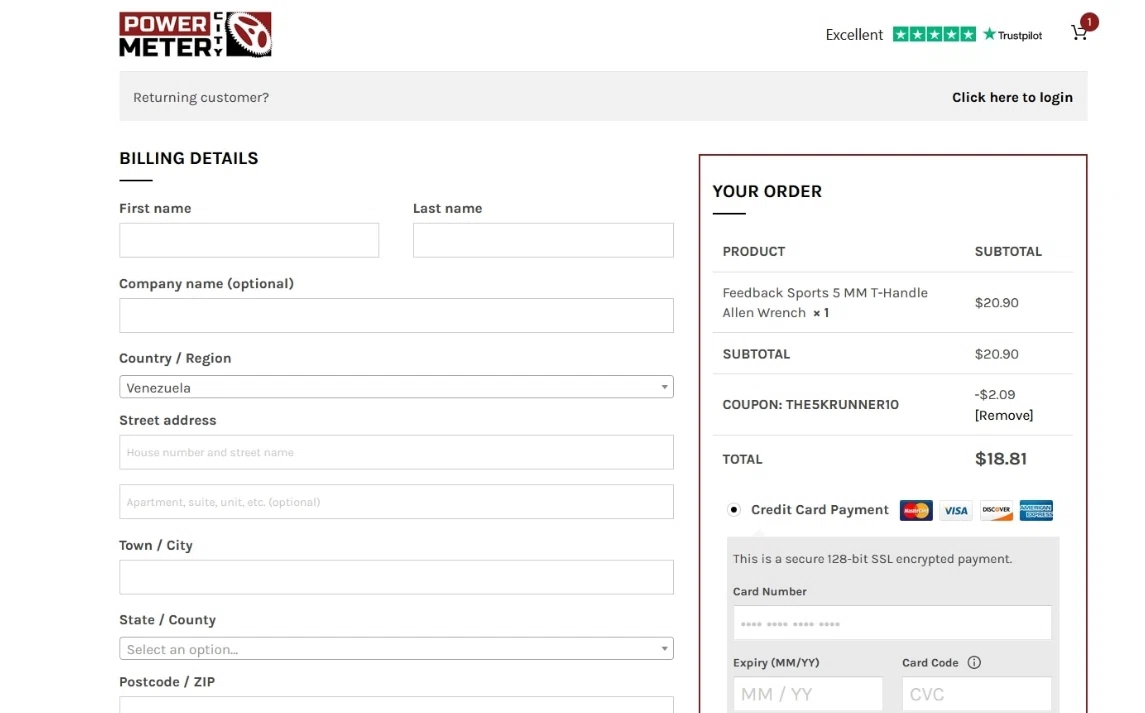Click the COUPON: THE5KRUNNER10 label
Viewport: 1145px width, 713px height.
[x=811, y=405]
